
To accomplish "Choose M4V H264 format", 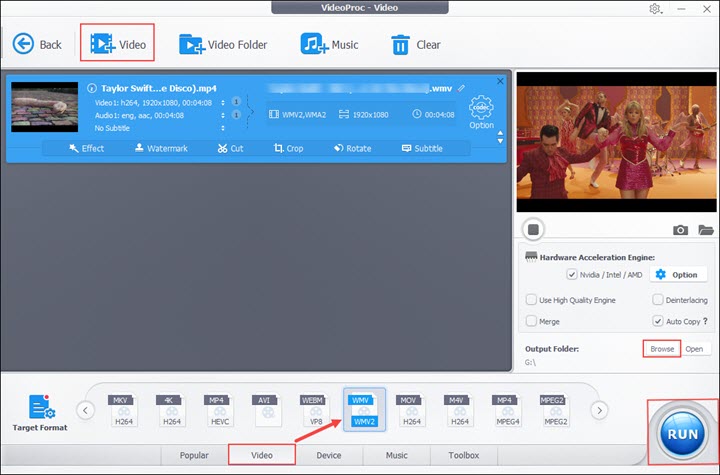I will pyautogui.click(x=460, y=410).
